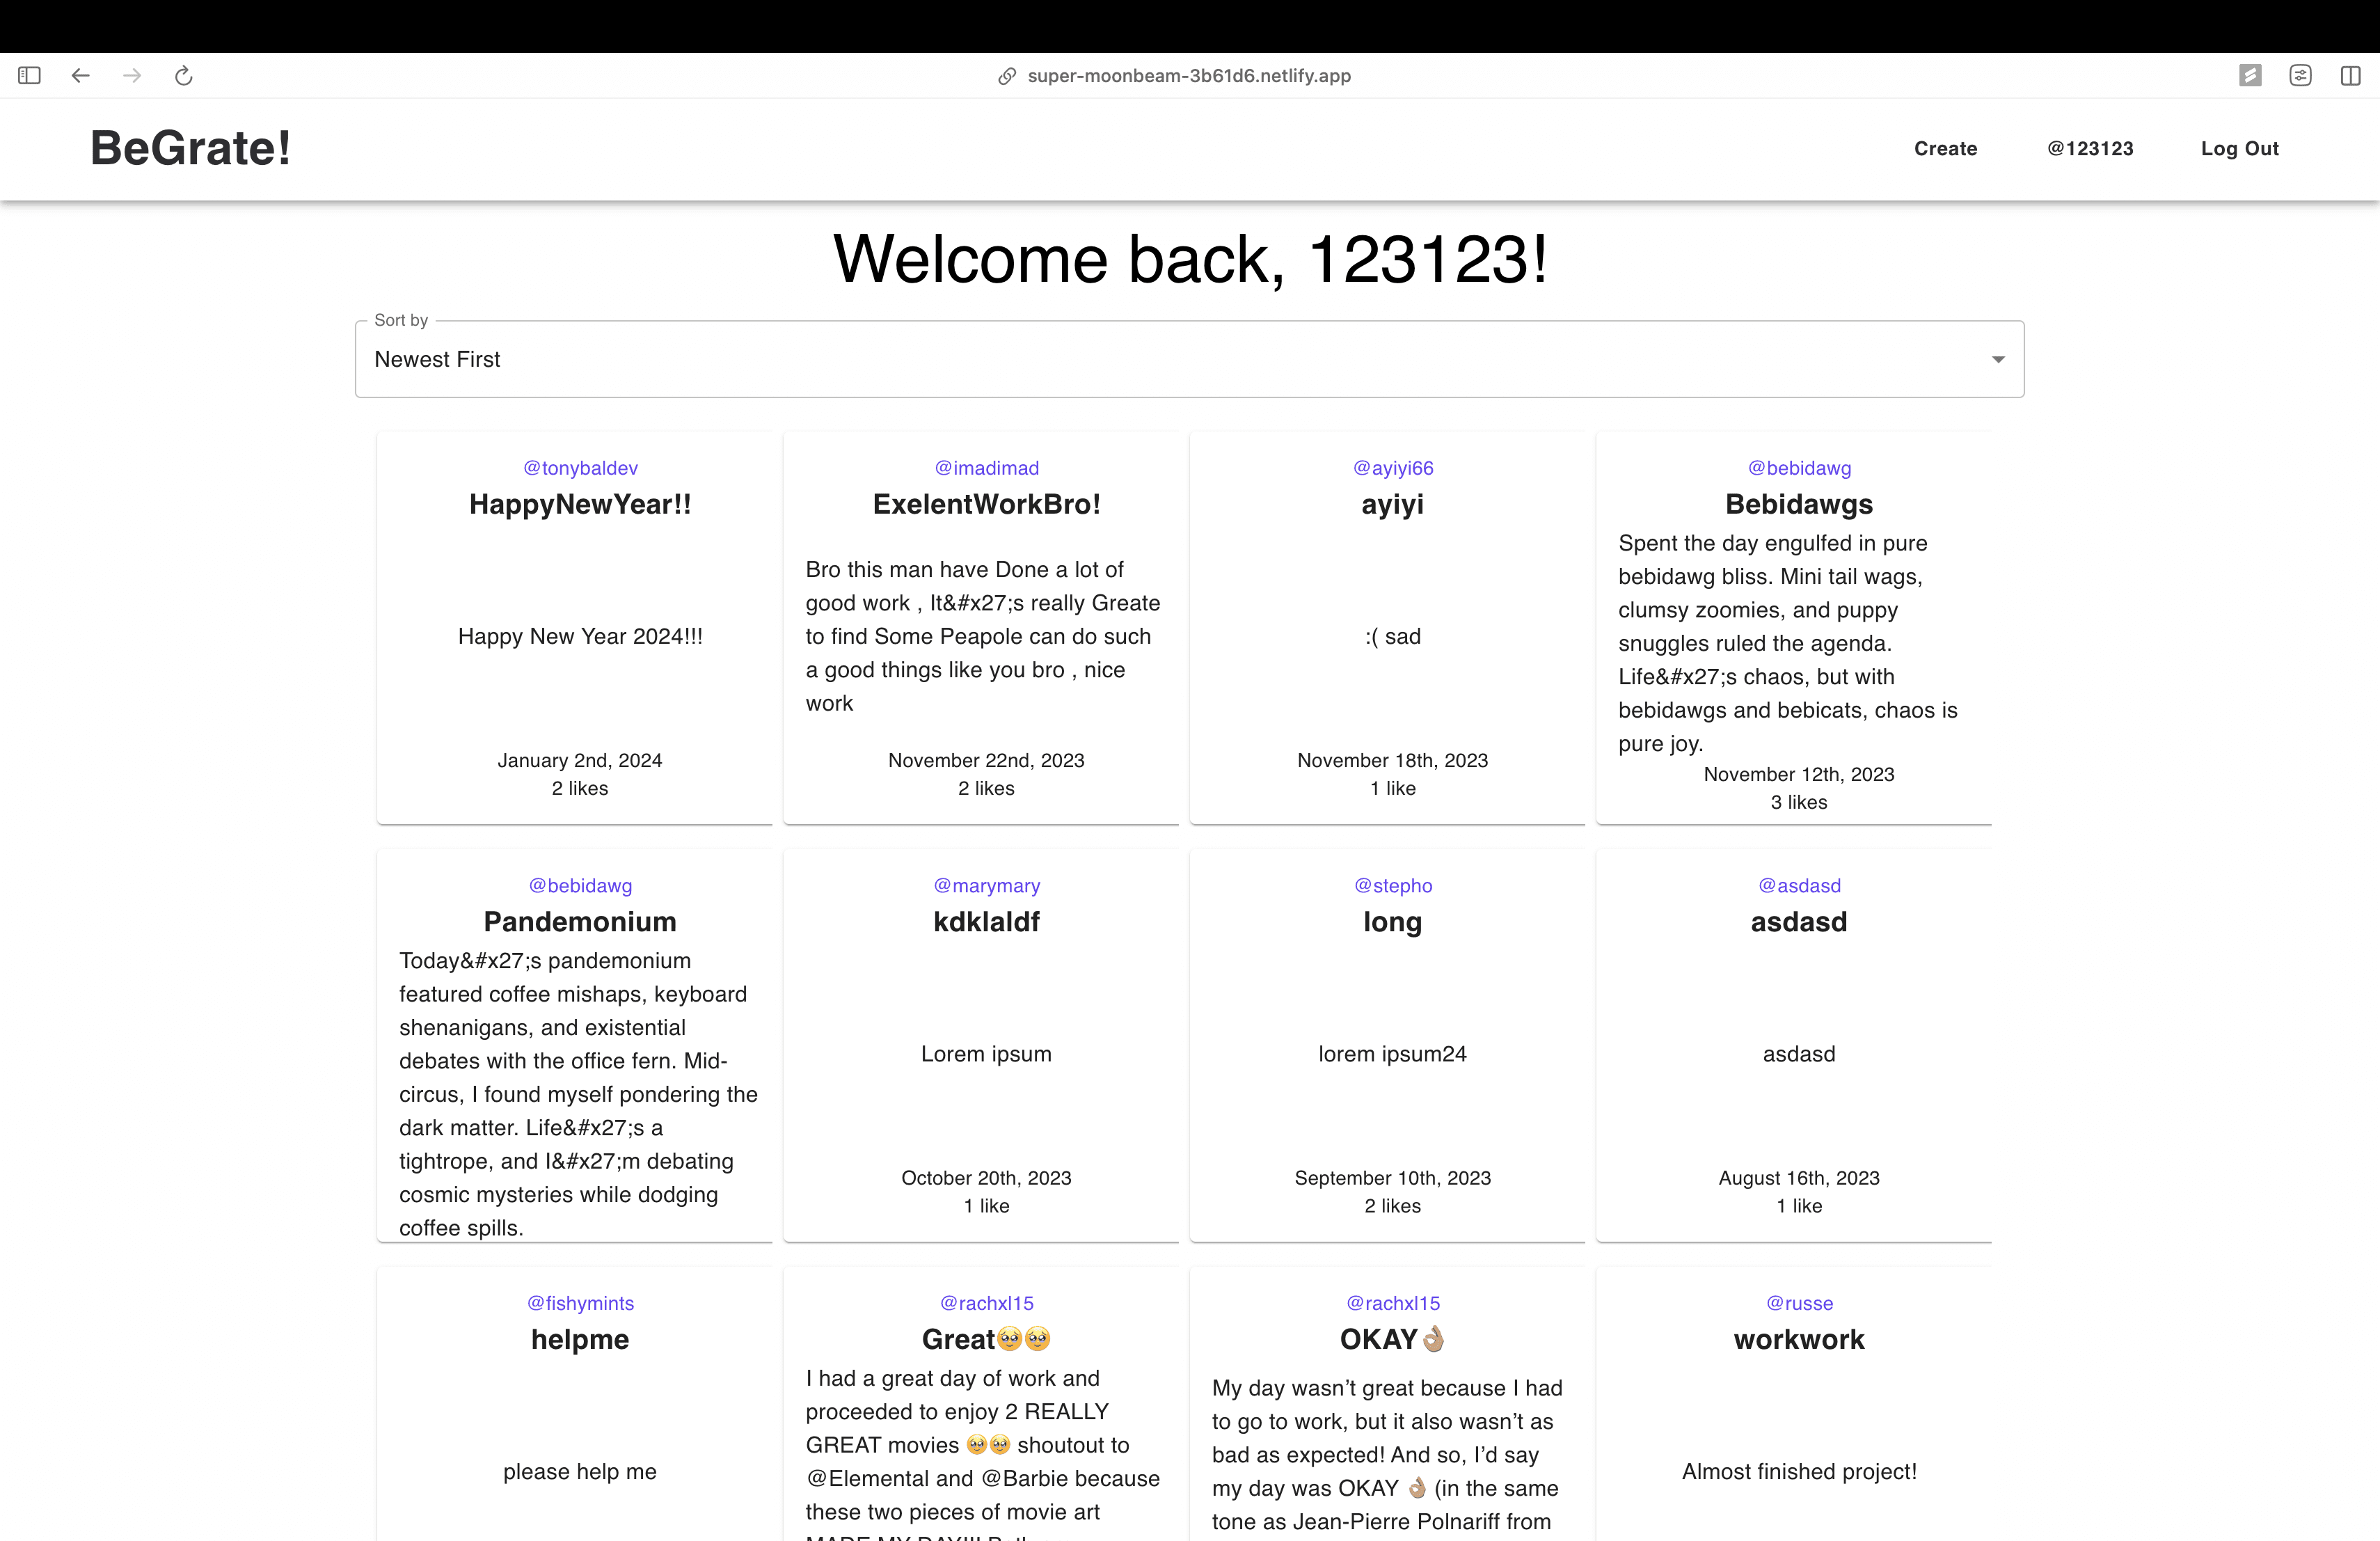This screenshot has width=2380, height=1541.
Task: Click the November 18th, 2023 date text
Action: [1393, 760]
